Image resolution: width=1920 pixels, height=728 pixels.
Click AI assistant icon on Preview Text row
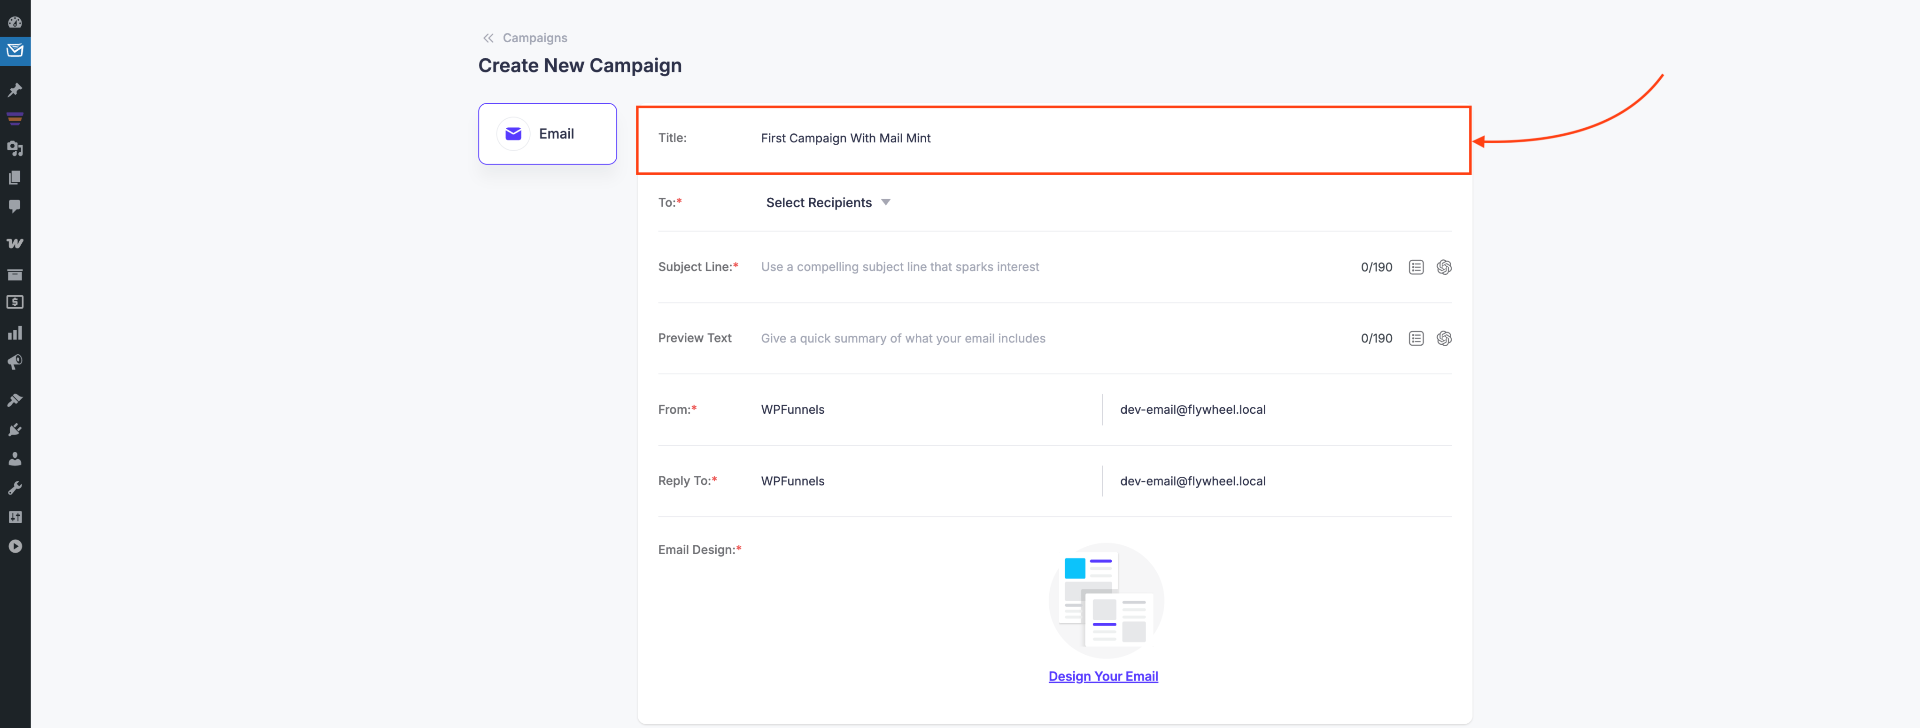pyautogui.click(x=1444, y=338)
